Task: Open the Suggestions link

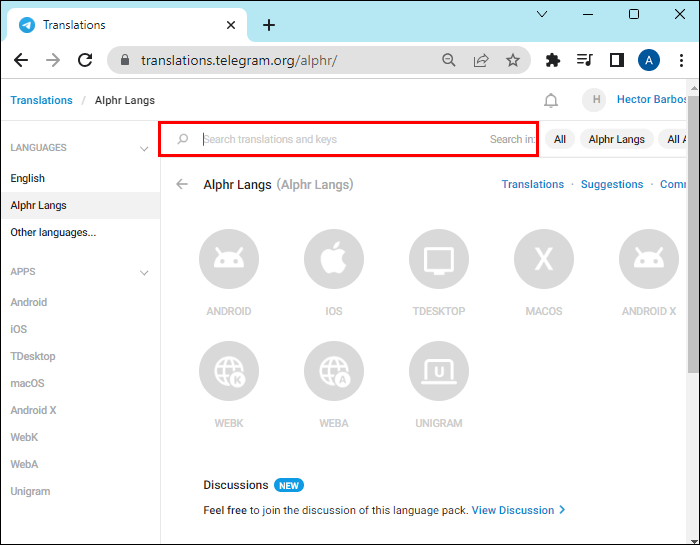Action: [612, 184]
